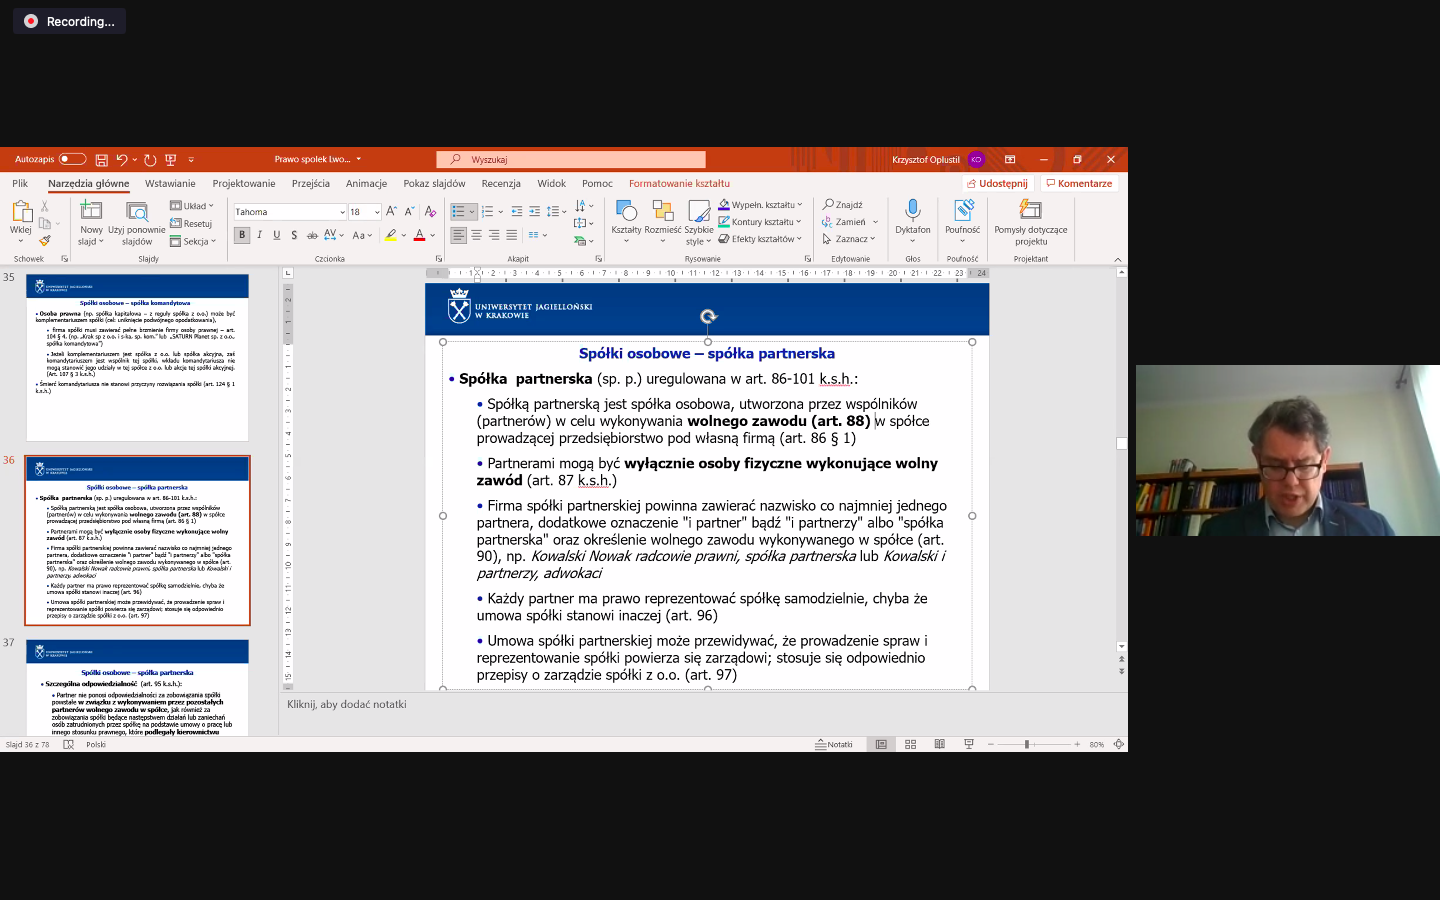
Task: Clear all formatting with the eraser A icon
Action: pos(430,211)
